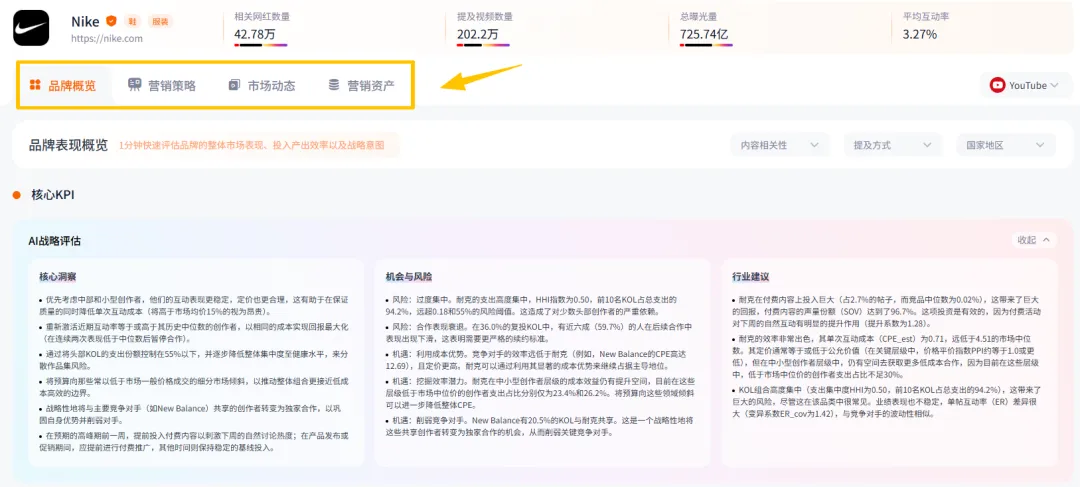Image resolution: width=1080 pixels, height=487 pixels.
Task: Click the color bar under 42.78万
Action: pyautogui.click(x=260, y=45)
